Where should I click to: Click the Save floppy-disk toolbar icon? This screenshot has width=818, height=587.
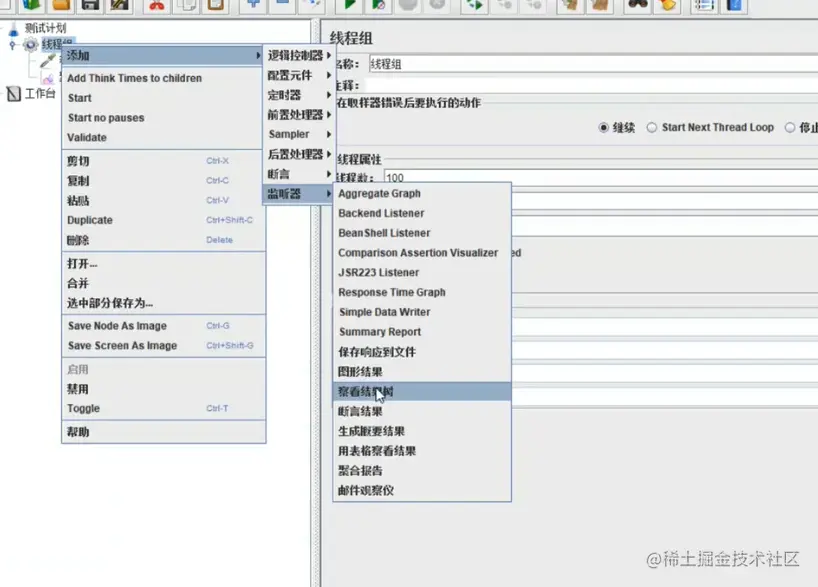(91, 5)
